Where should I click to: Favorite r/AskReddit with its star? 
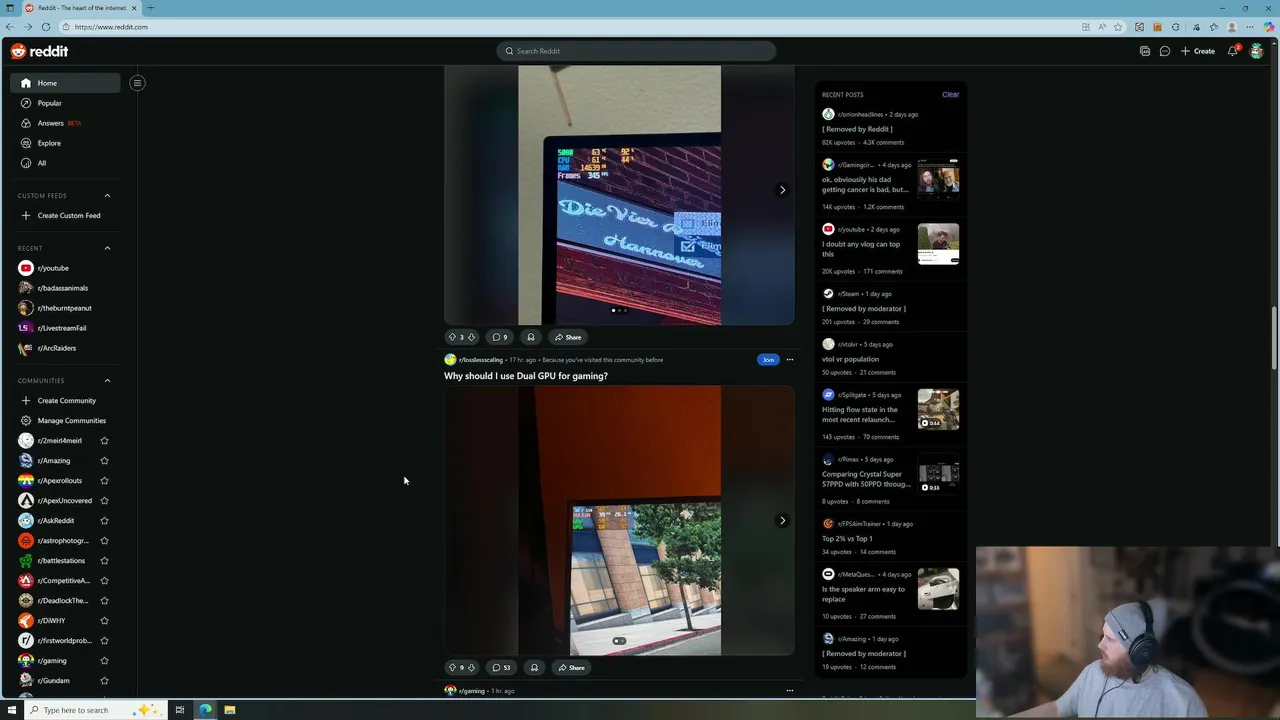(104, 521)
